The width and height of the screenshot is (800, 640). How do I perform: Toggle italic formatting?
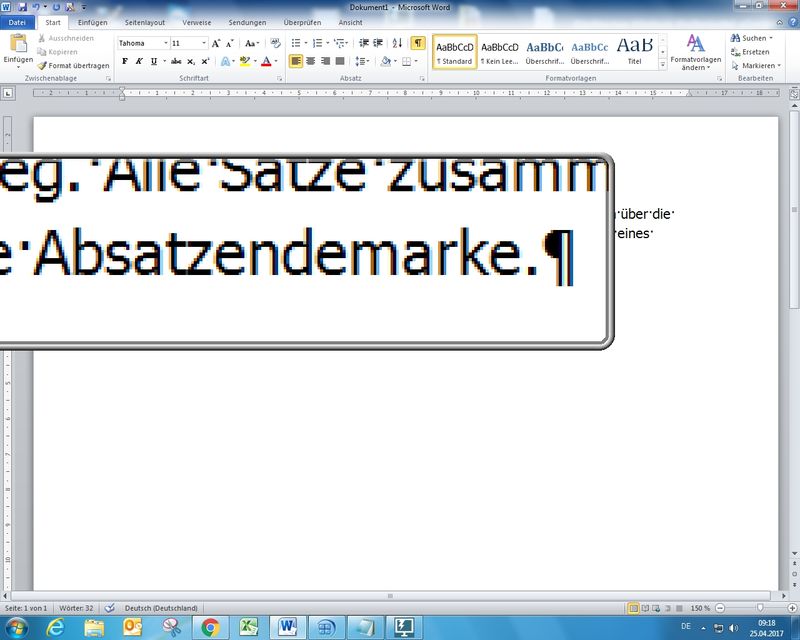coord(139,61)
